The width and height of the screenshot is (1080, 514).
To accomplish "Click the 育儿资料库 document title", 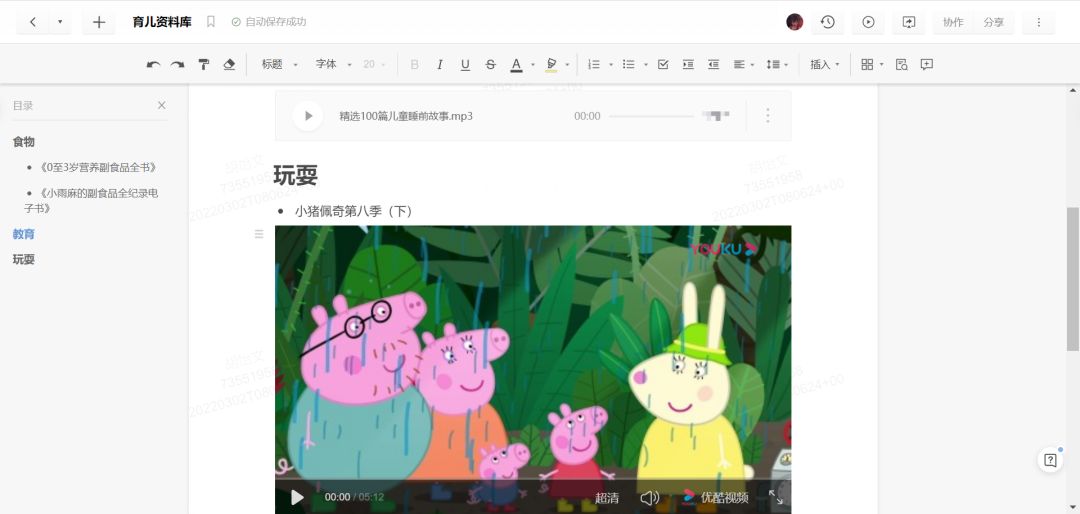I will [162, 22].
